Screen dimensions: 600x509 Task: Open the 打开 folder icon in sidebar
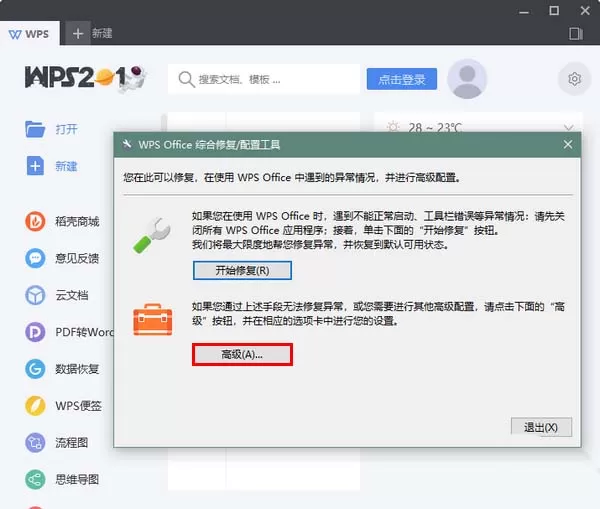35,129
